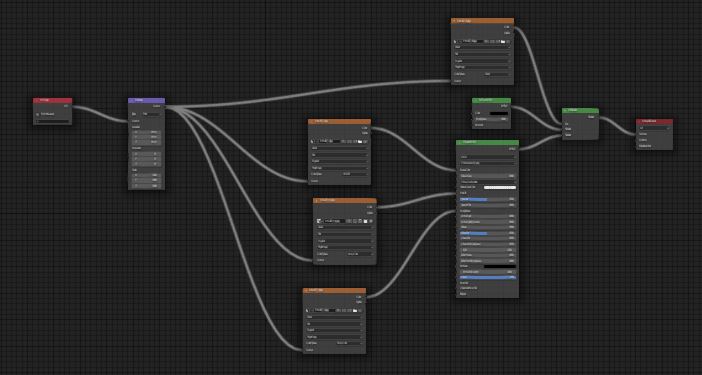Open color space dropdown in Base Color Image Texture node
The image size is (702, 375).
pos(355,174)
